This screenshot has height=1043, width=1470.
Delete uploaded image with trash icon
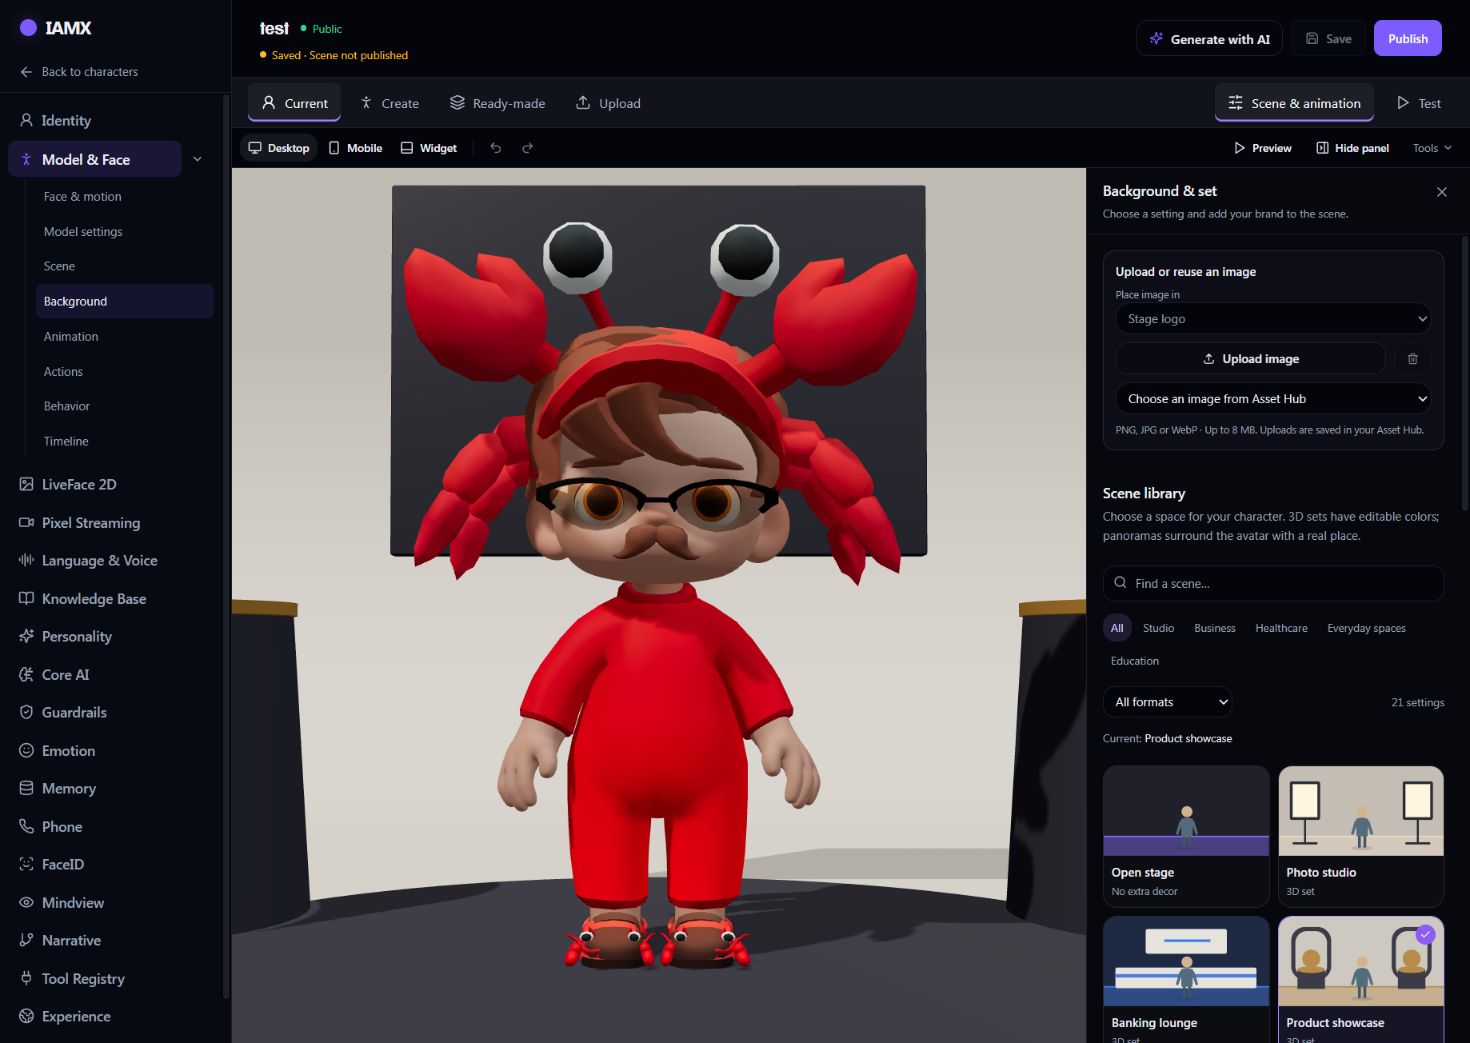click(1412, 359)
